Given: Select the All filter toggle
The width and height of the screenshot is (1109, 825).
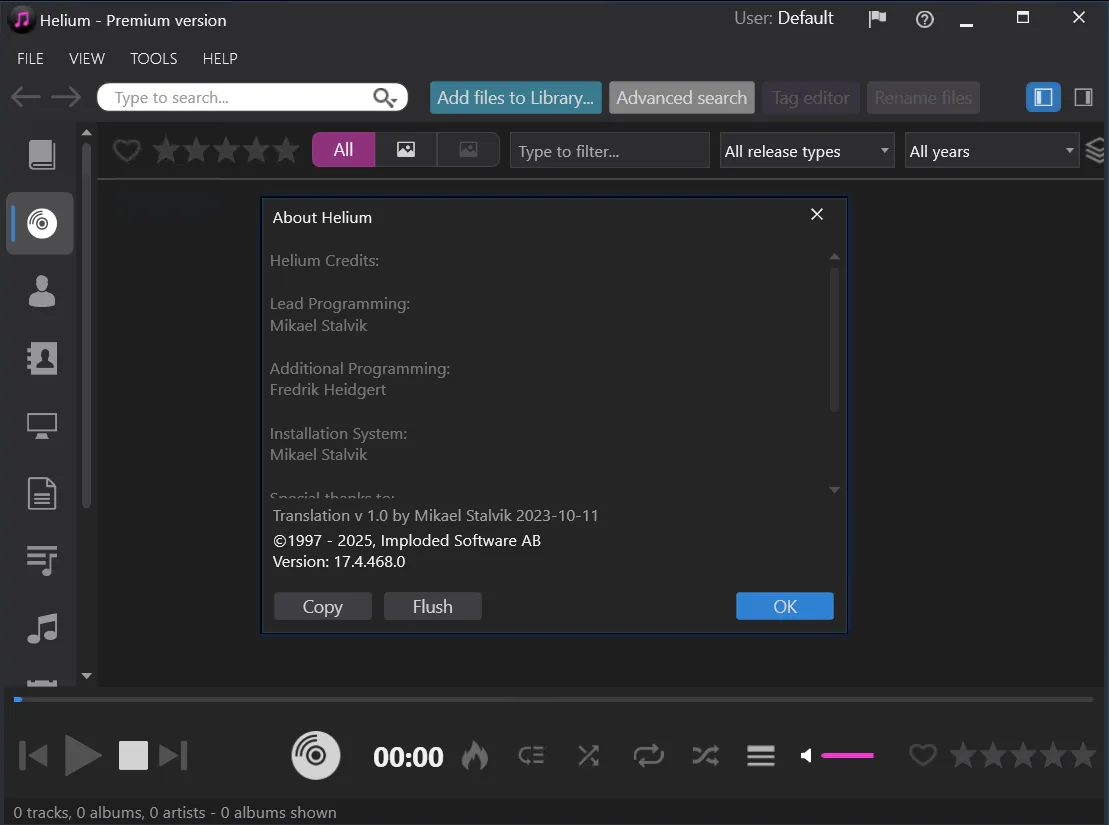Looking at the screenshot, I should [344, 150].
